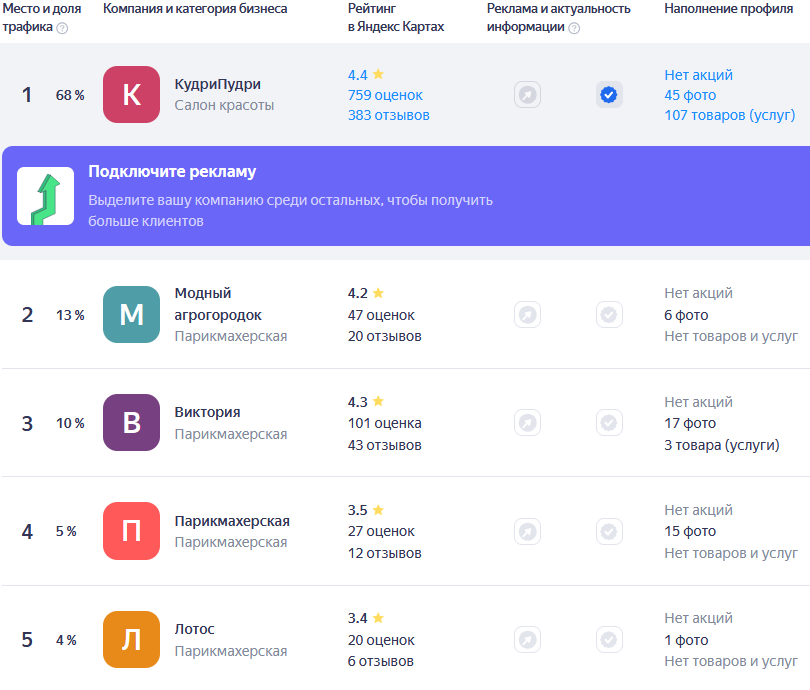Image resolution: width=810 pixels, height=690 pixels.
Task: Click the grey verification badge for Парикмахерская row
Action: pyautogui.click(x=609, y=531)
